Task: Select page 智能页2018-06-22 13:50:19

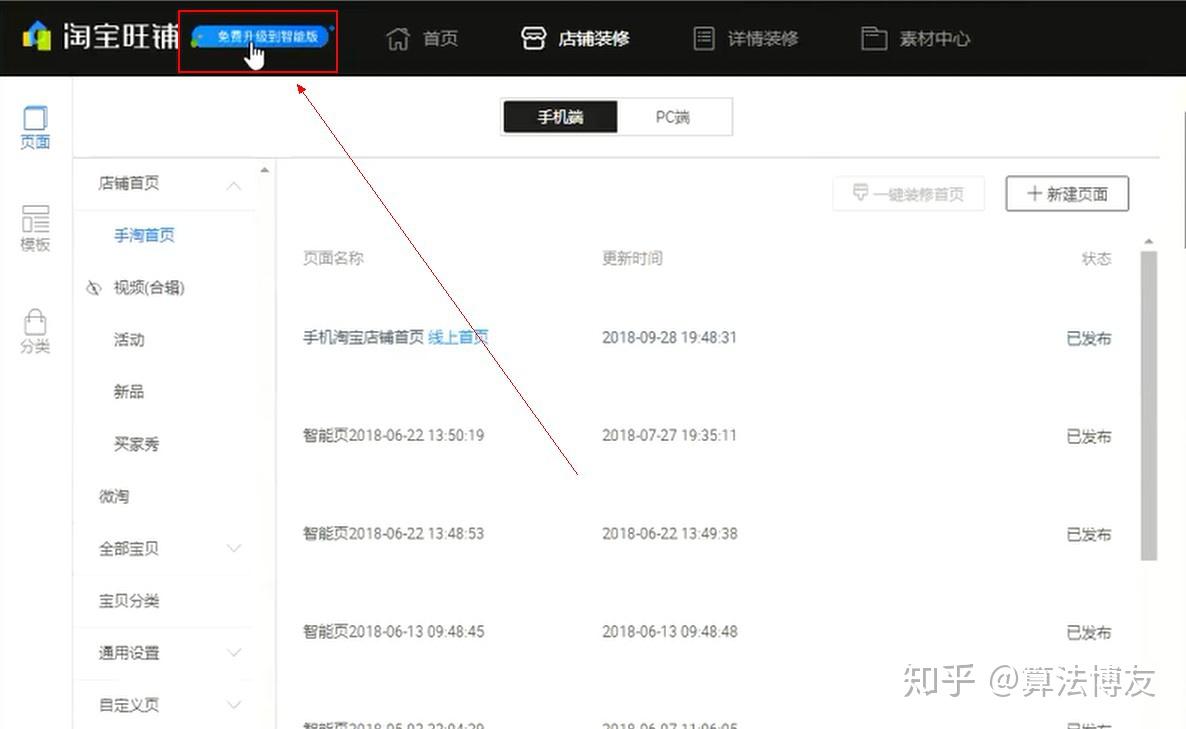Action: (393, 436)
